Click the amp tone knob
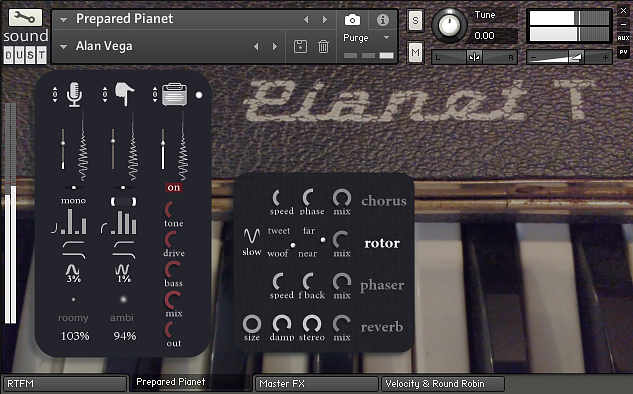This screenshot has height=394, width=633. (170, 210)
